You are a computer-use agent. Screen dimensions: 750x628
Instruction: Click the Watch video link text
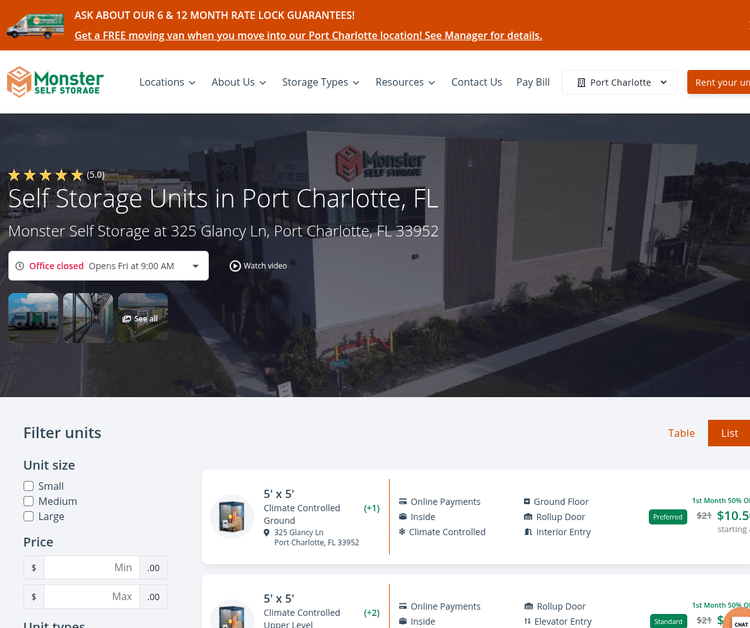pos(265,266)
